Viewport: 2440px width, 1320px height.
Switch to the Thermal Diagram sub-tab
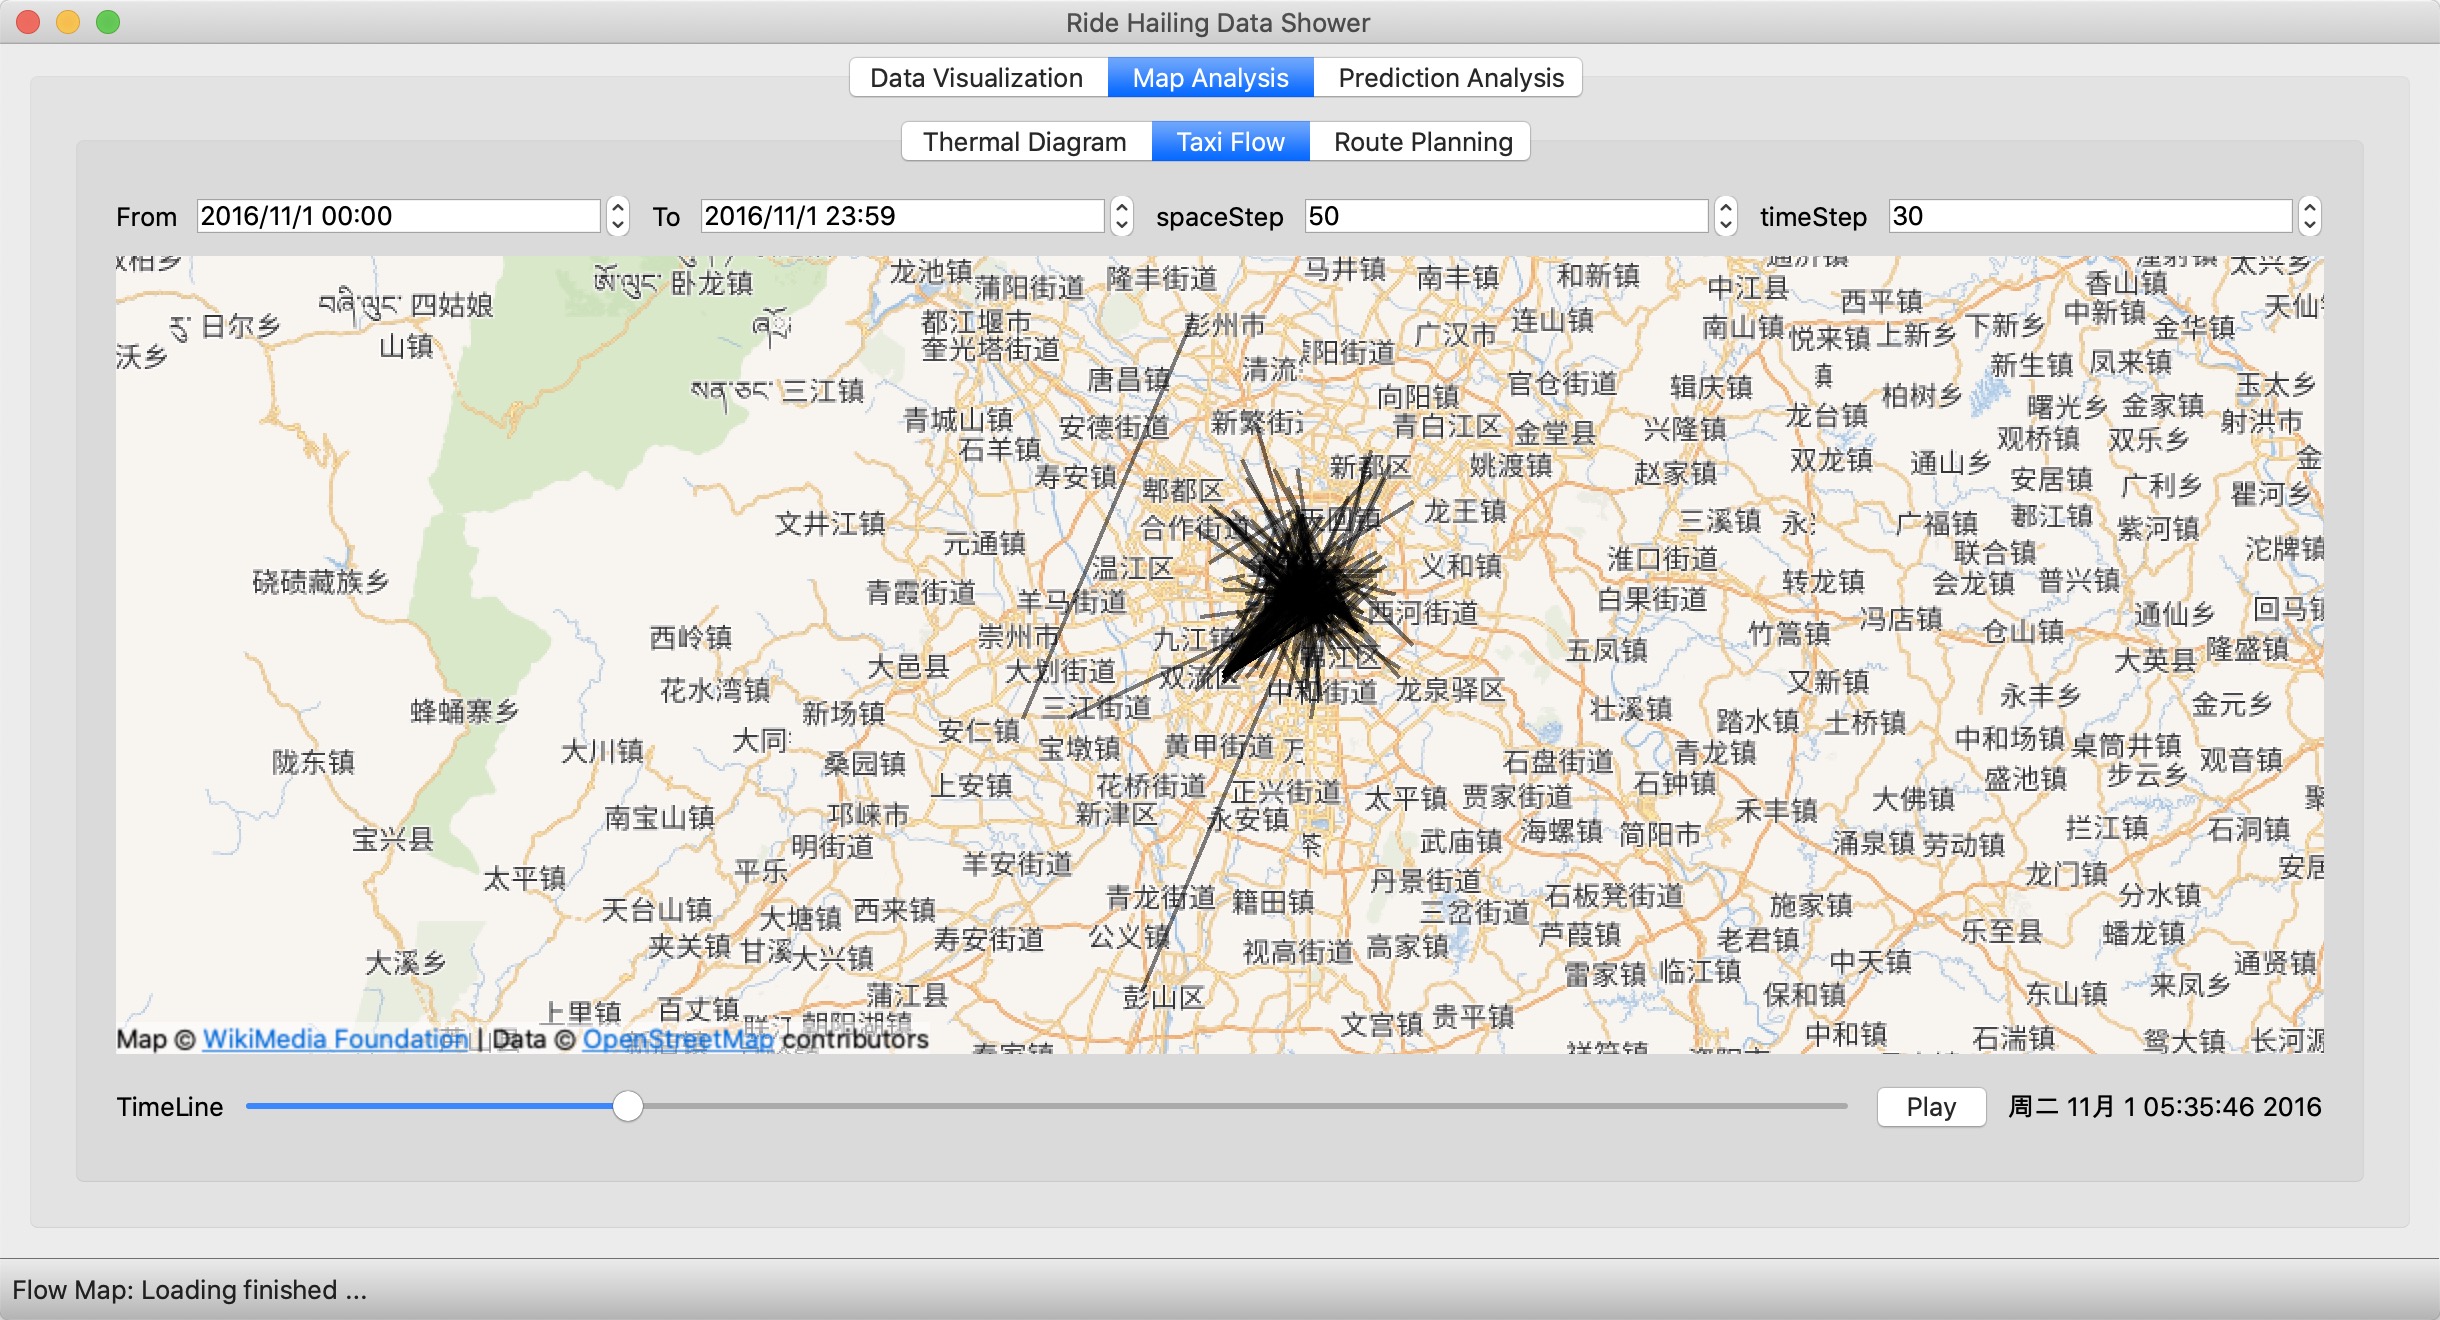point(1024,142)
